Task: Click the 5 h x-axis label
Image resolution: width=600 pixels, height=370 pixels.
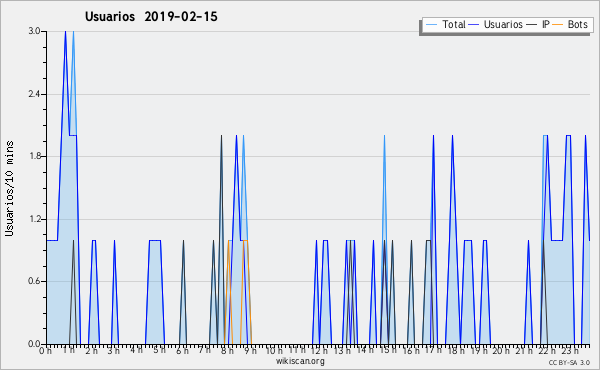Action: (x=159, y=350)
